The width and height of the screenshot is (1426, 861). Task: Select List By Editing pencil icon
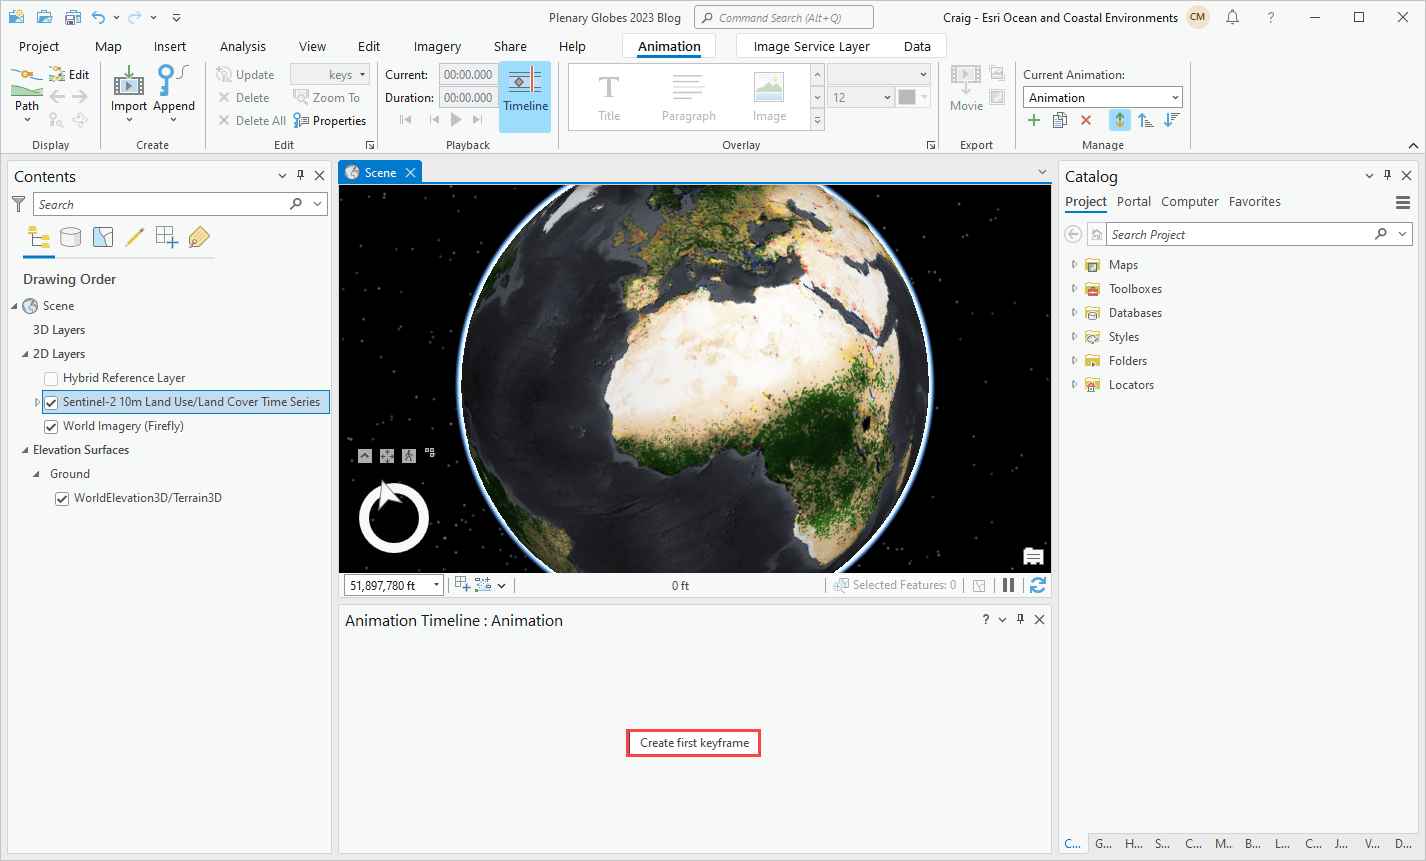(134, 237)
